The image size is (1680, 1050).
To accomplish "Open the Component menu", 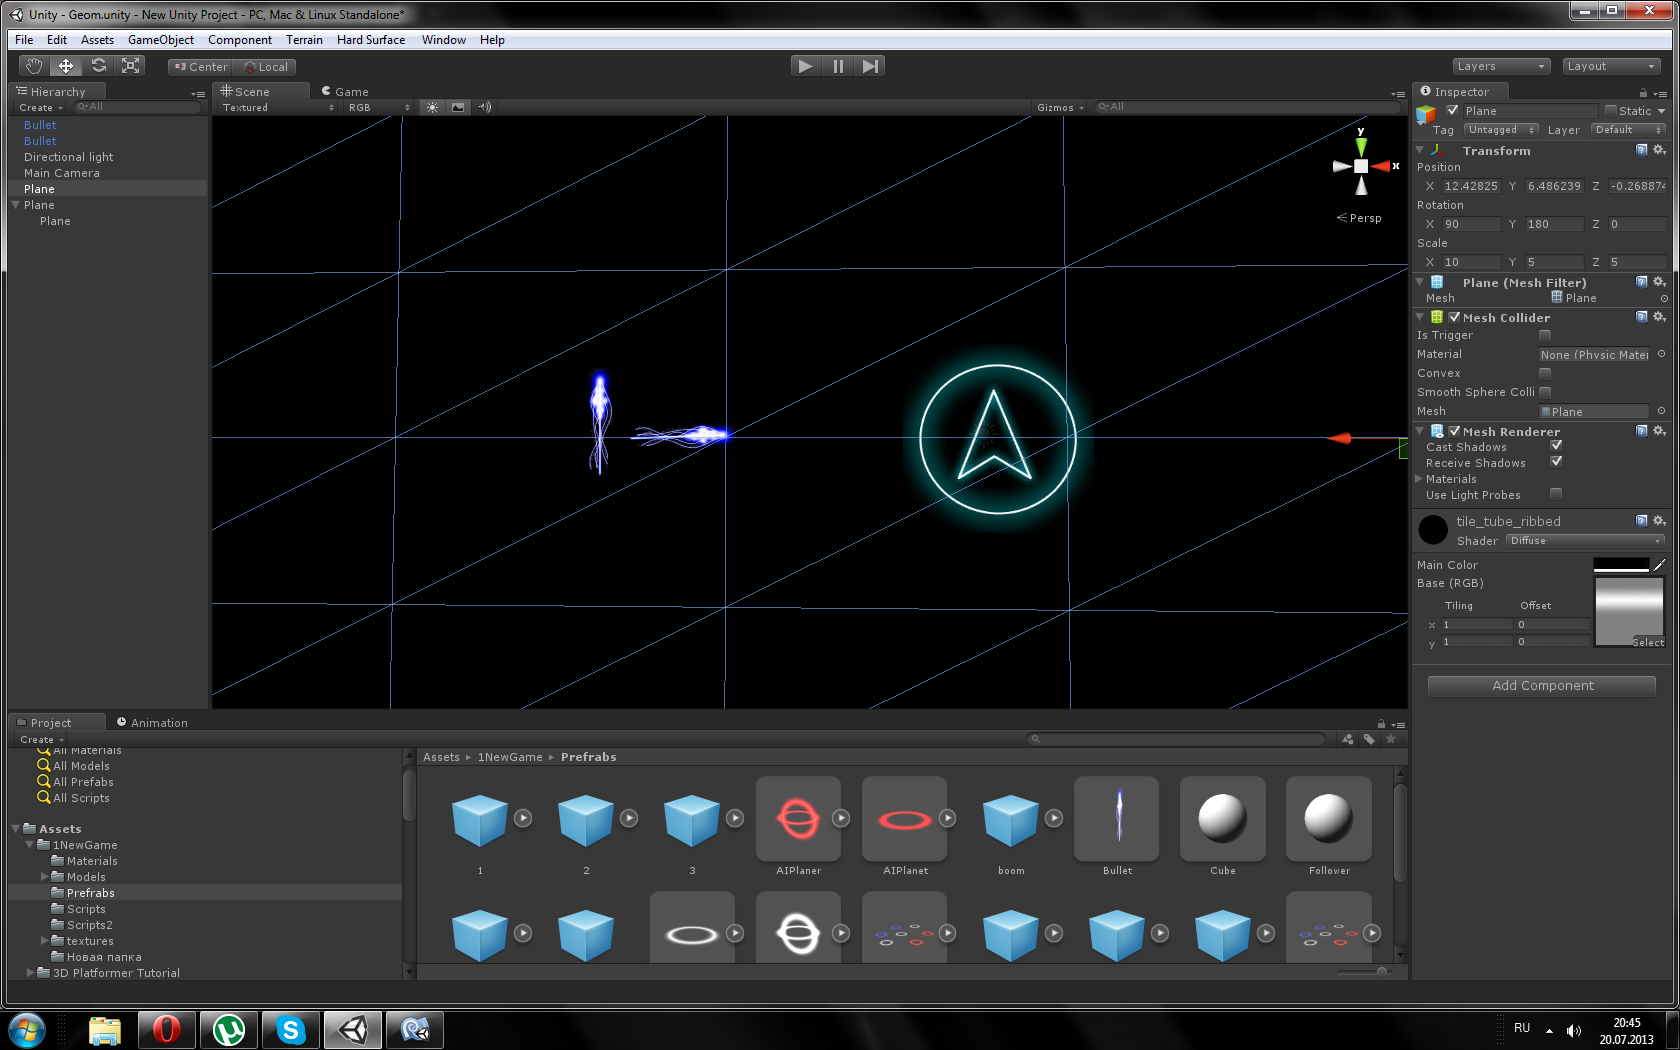I will tap(240, 40).
